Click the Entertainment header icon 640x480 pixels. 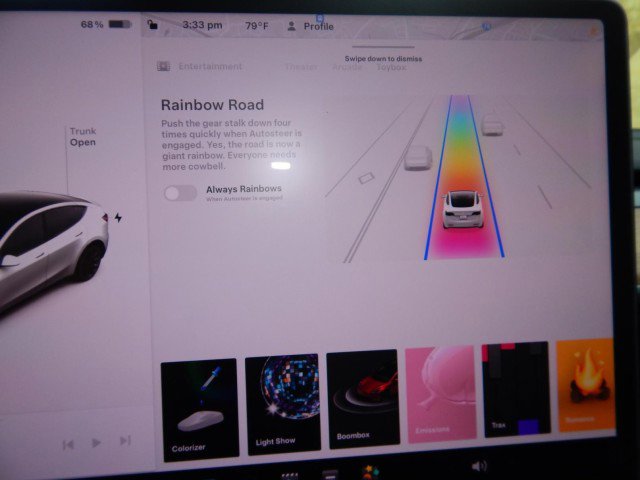pos(164,67)
